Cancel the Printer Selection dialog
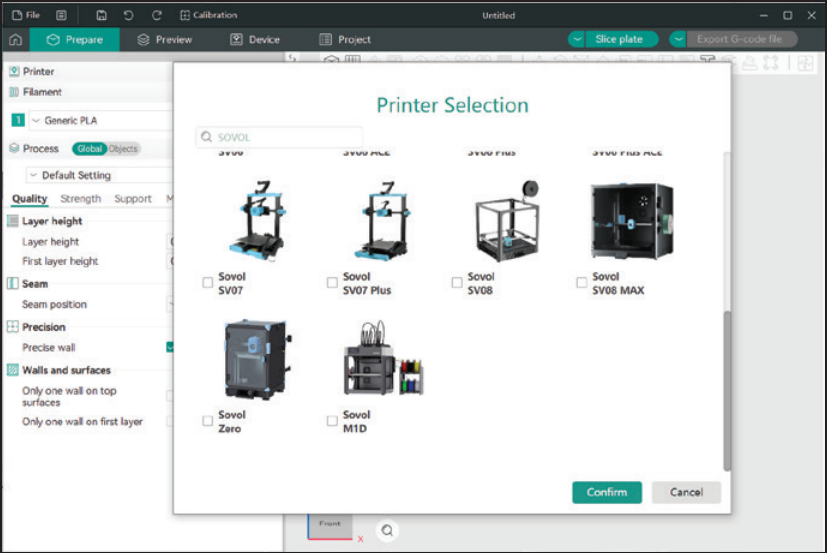 686,492
